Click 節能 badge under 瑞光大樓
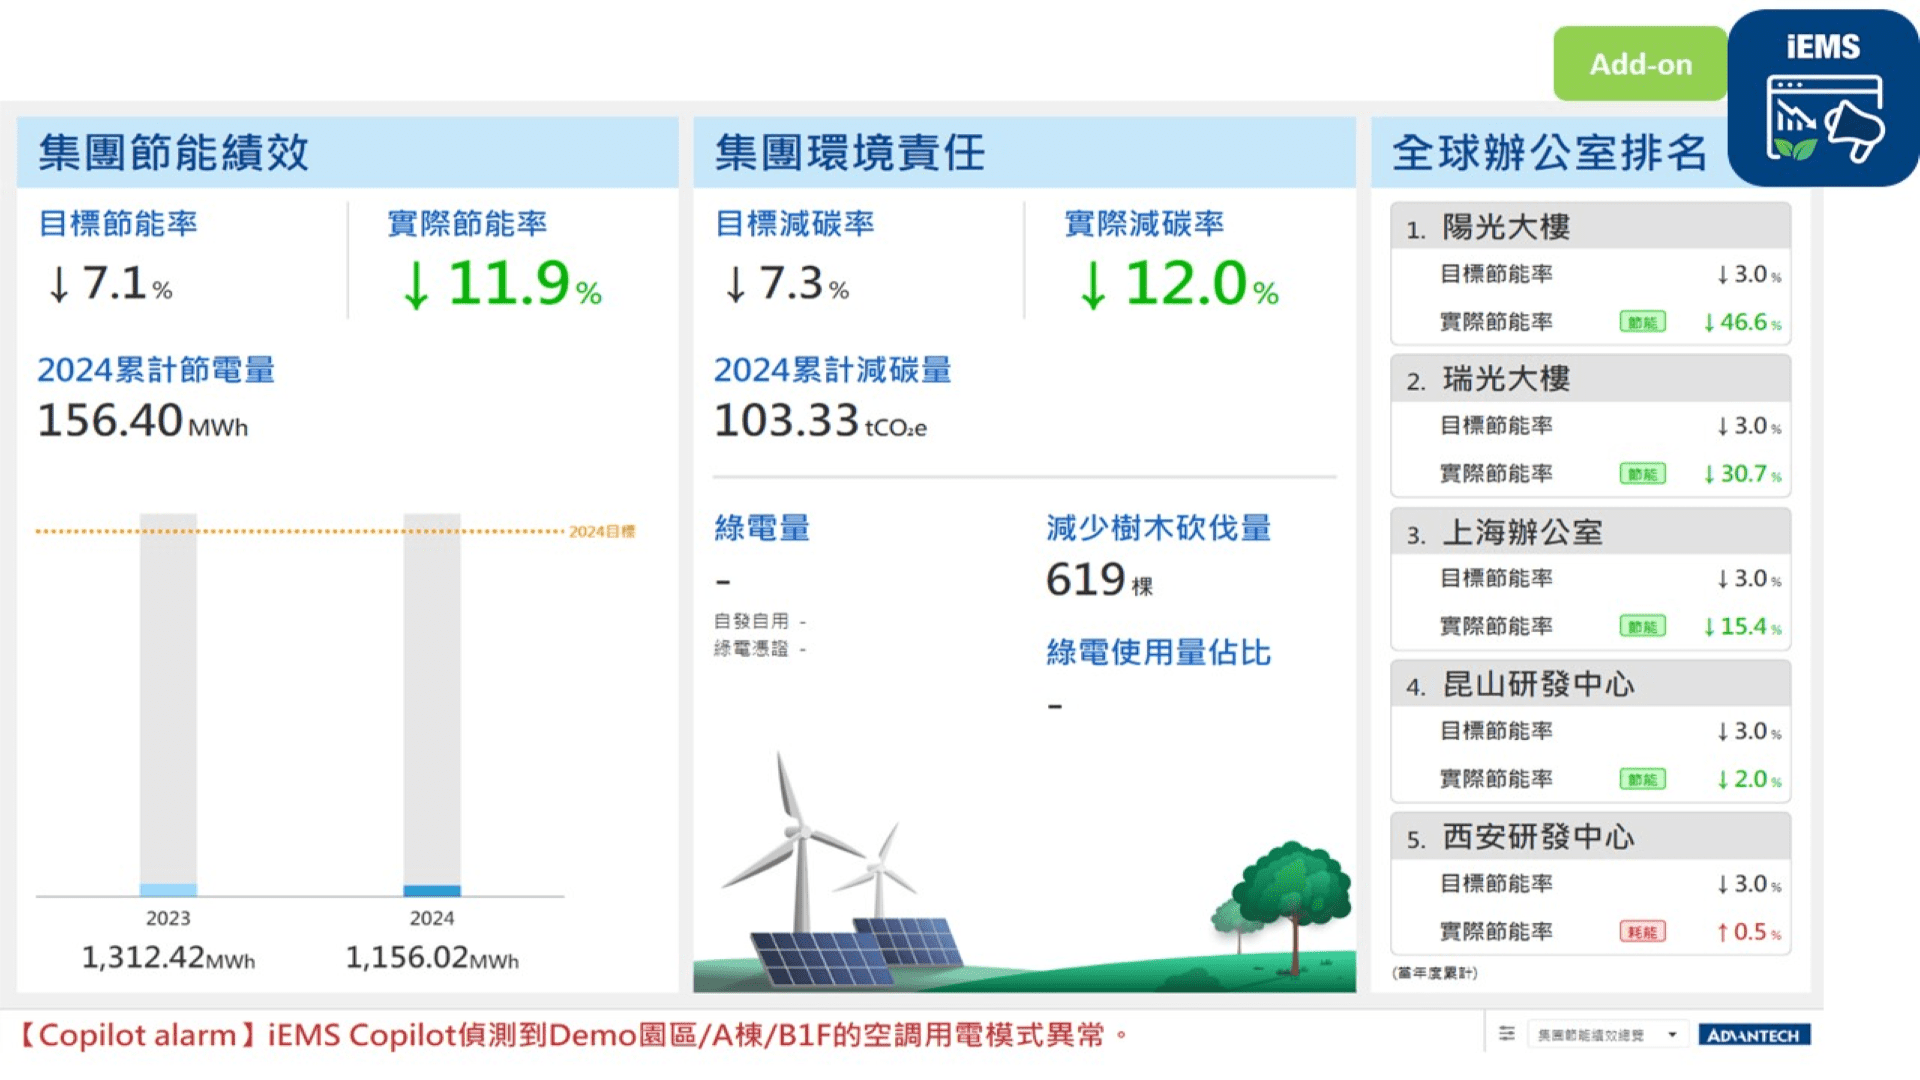The image size is (1920, 1080). 1642,474
